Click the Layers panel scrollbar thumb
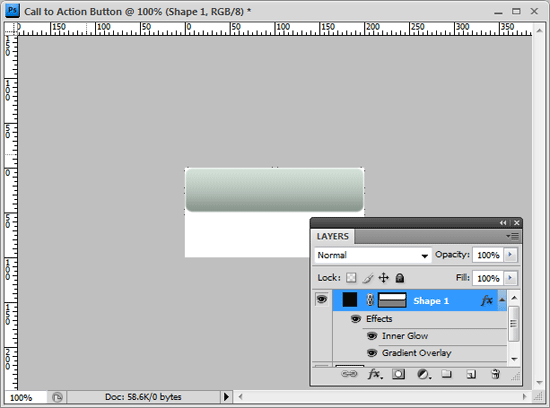The height and width of the screenshot is (408, 550). (x=514, y=323)
